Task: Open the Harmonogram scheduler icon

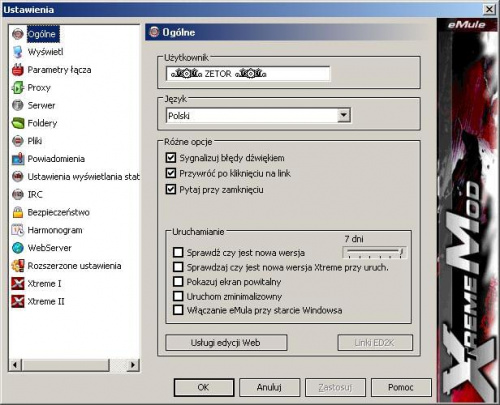Action: pyautogui.click(x=18, y=230)
